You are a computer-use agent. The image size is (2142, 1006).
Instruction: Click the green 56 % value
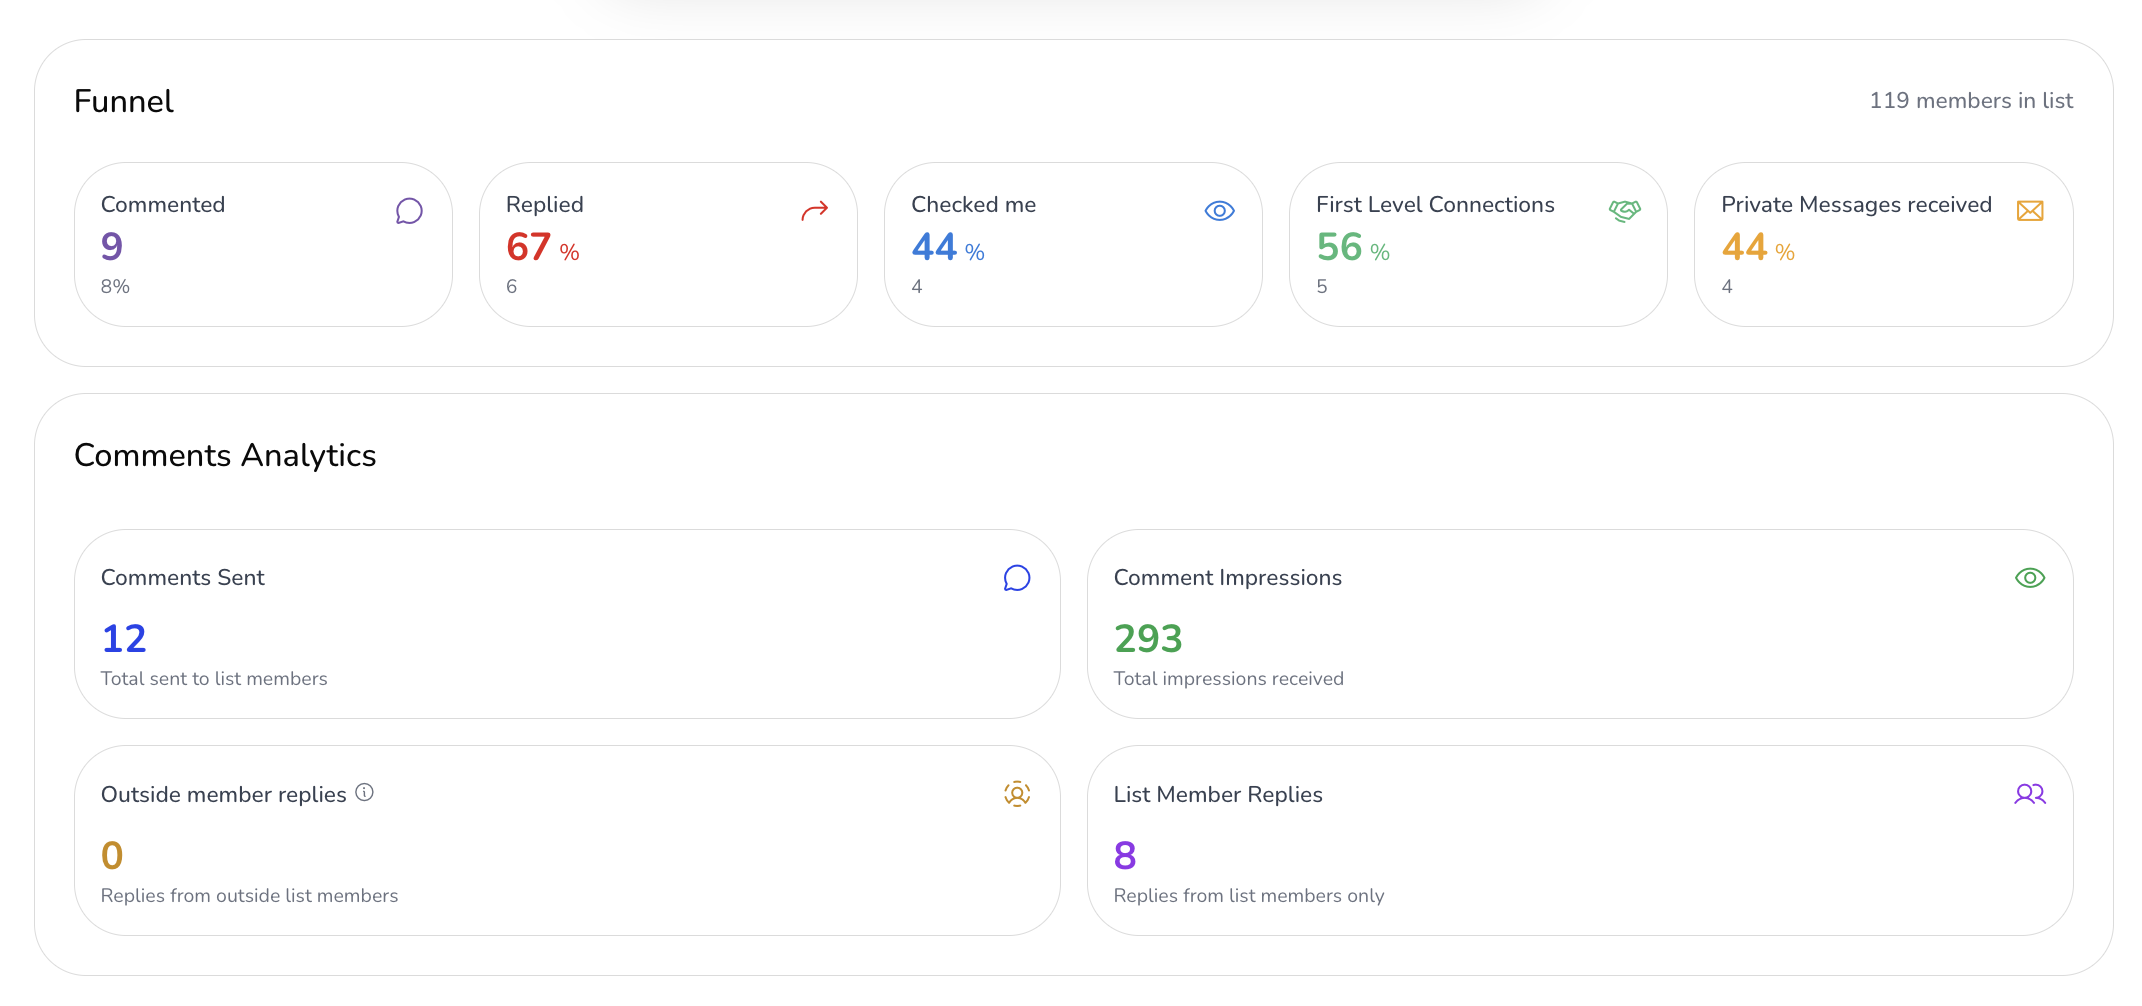pyautogui.click(x=1353, y=247)
